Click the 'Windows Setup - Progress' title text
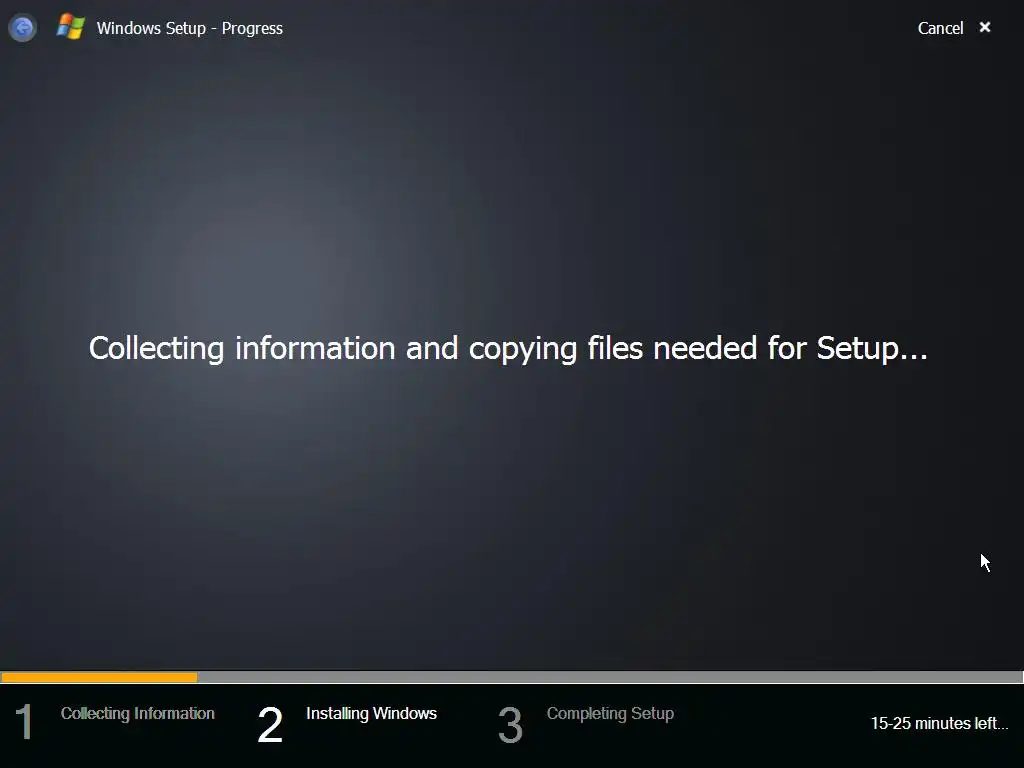The width and height of the screenshot is (1024, 768). (189, 28)
